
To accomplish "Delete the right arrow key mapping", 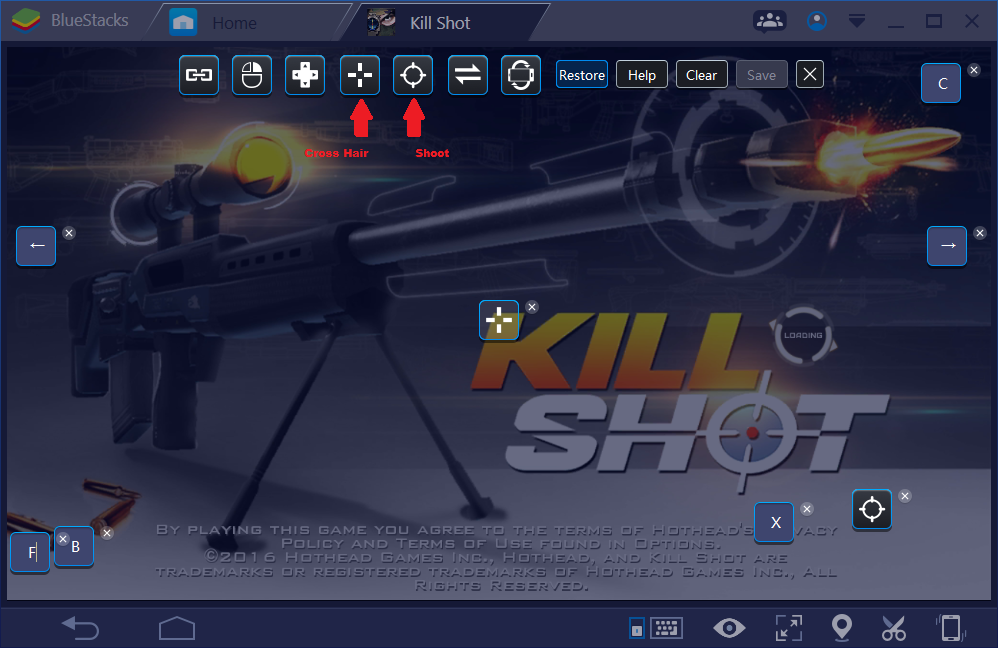I will (x=980, y=233).
